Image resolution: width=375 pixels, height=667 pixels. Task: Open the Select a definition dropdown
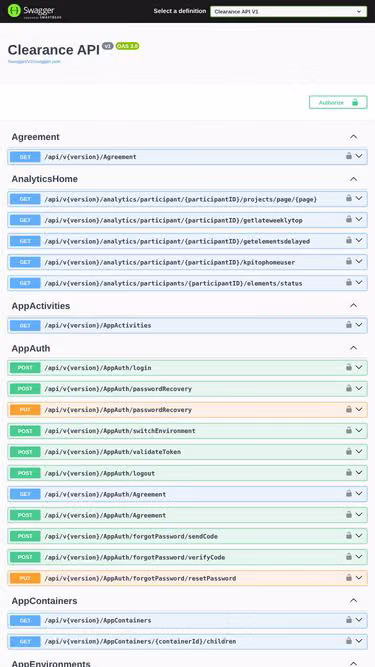[289, 11]
